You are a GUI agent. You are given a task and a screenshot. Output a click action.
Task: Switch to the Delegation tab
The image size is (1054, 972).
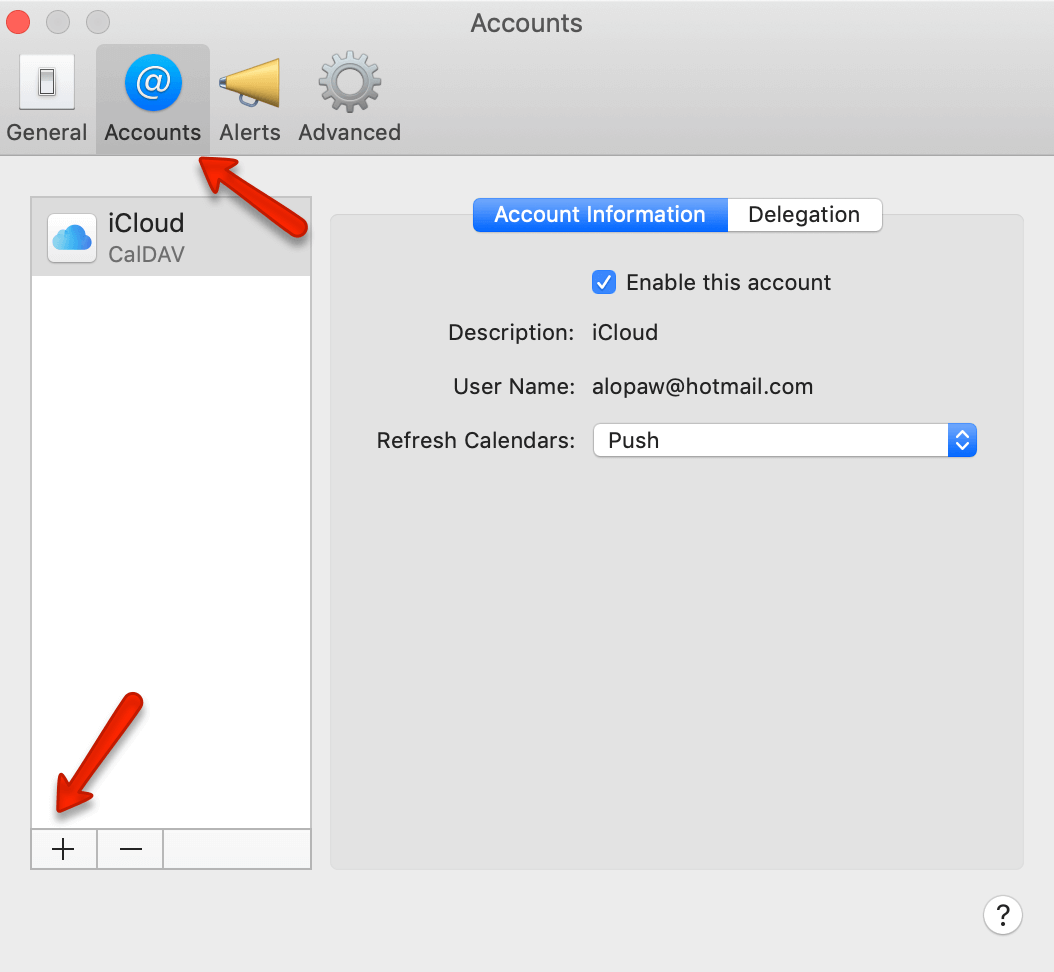pos(804,215)
